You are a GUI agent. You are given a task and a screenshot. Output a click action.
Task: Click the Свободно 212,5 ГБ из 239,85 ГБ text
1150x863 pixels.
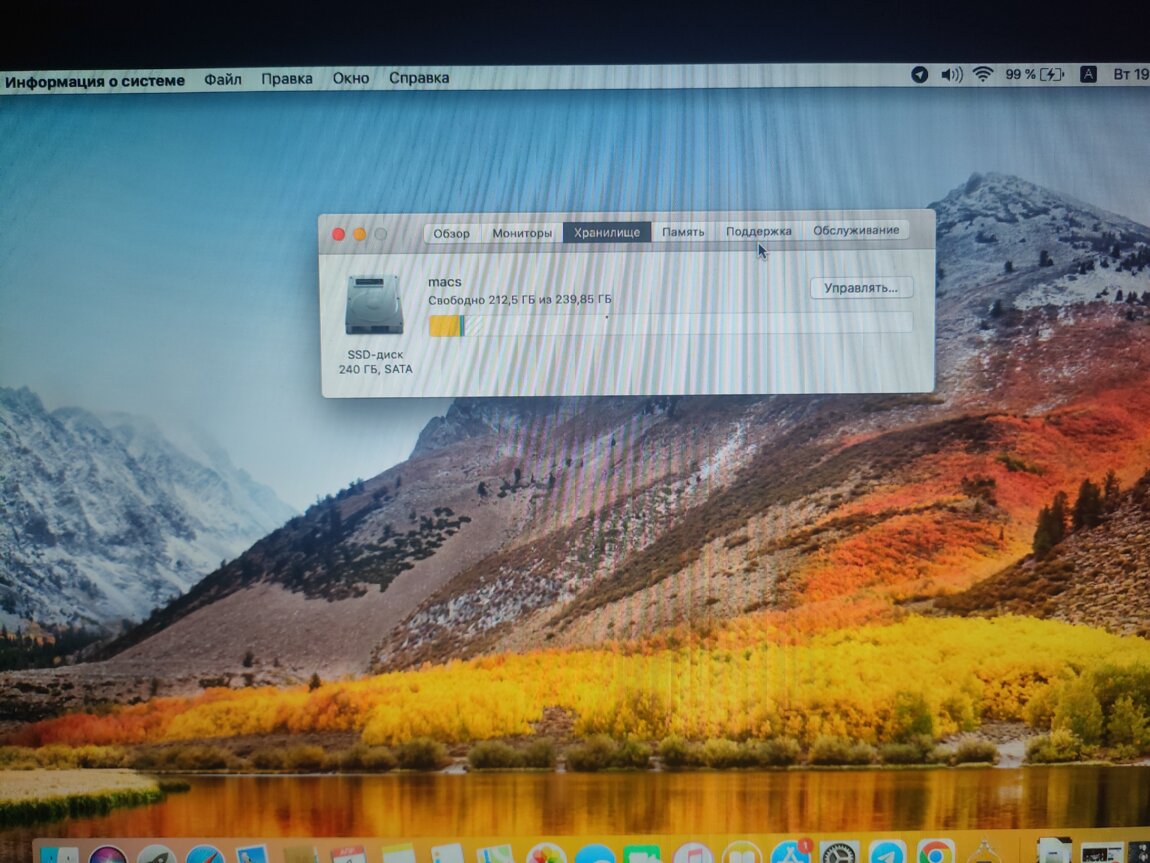pos(519,300)
